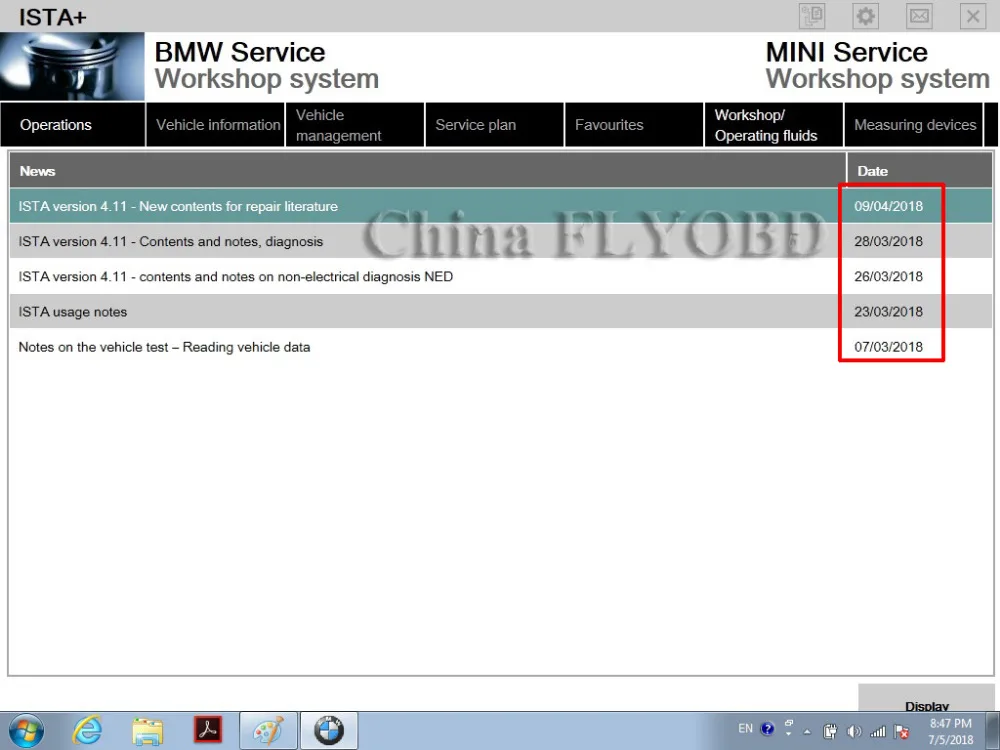The image size is (1000, 750).
Task: Click the Display button
Action: [x=926, y=698]
